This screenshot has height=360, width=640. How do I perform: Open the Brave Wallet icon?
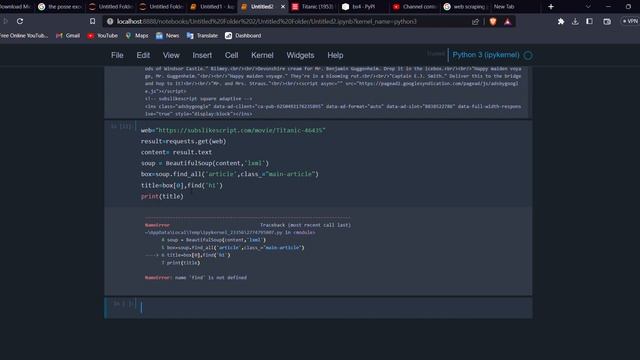pos(607,22)
